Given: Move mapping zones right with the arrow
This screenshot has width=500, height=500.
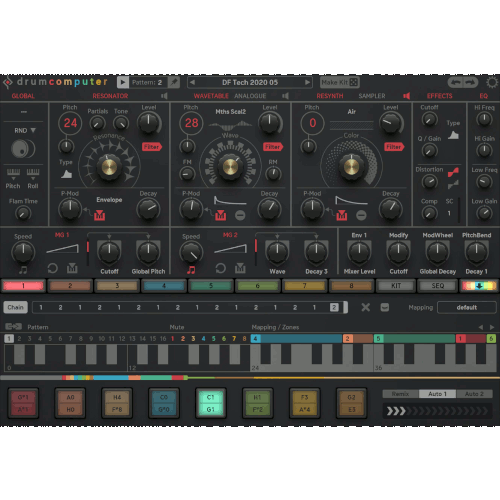Looking at the screenshot, I should pos(492,327).
